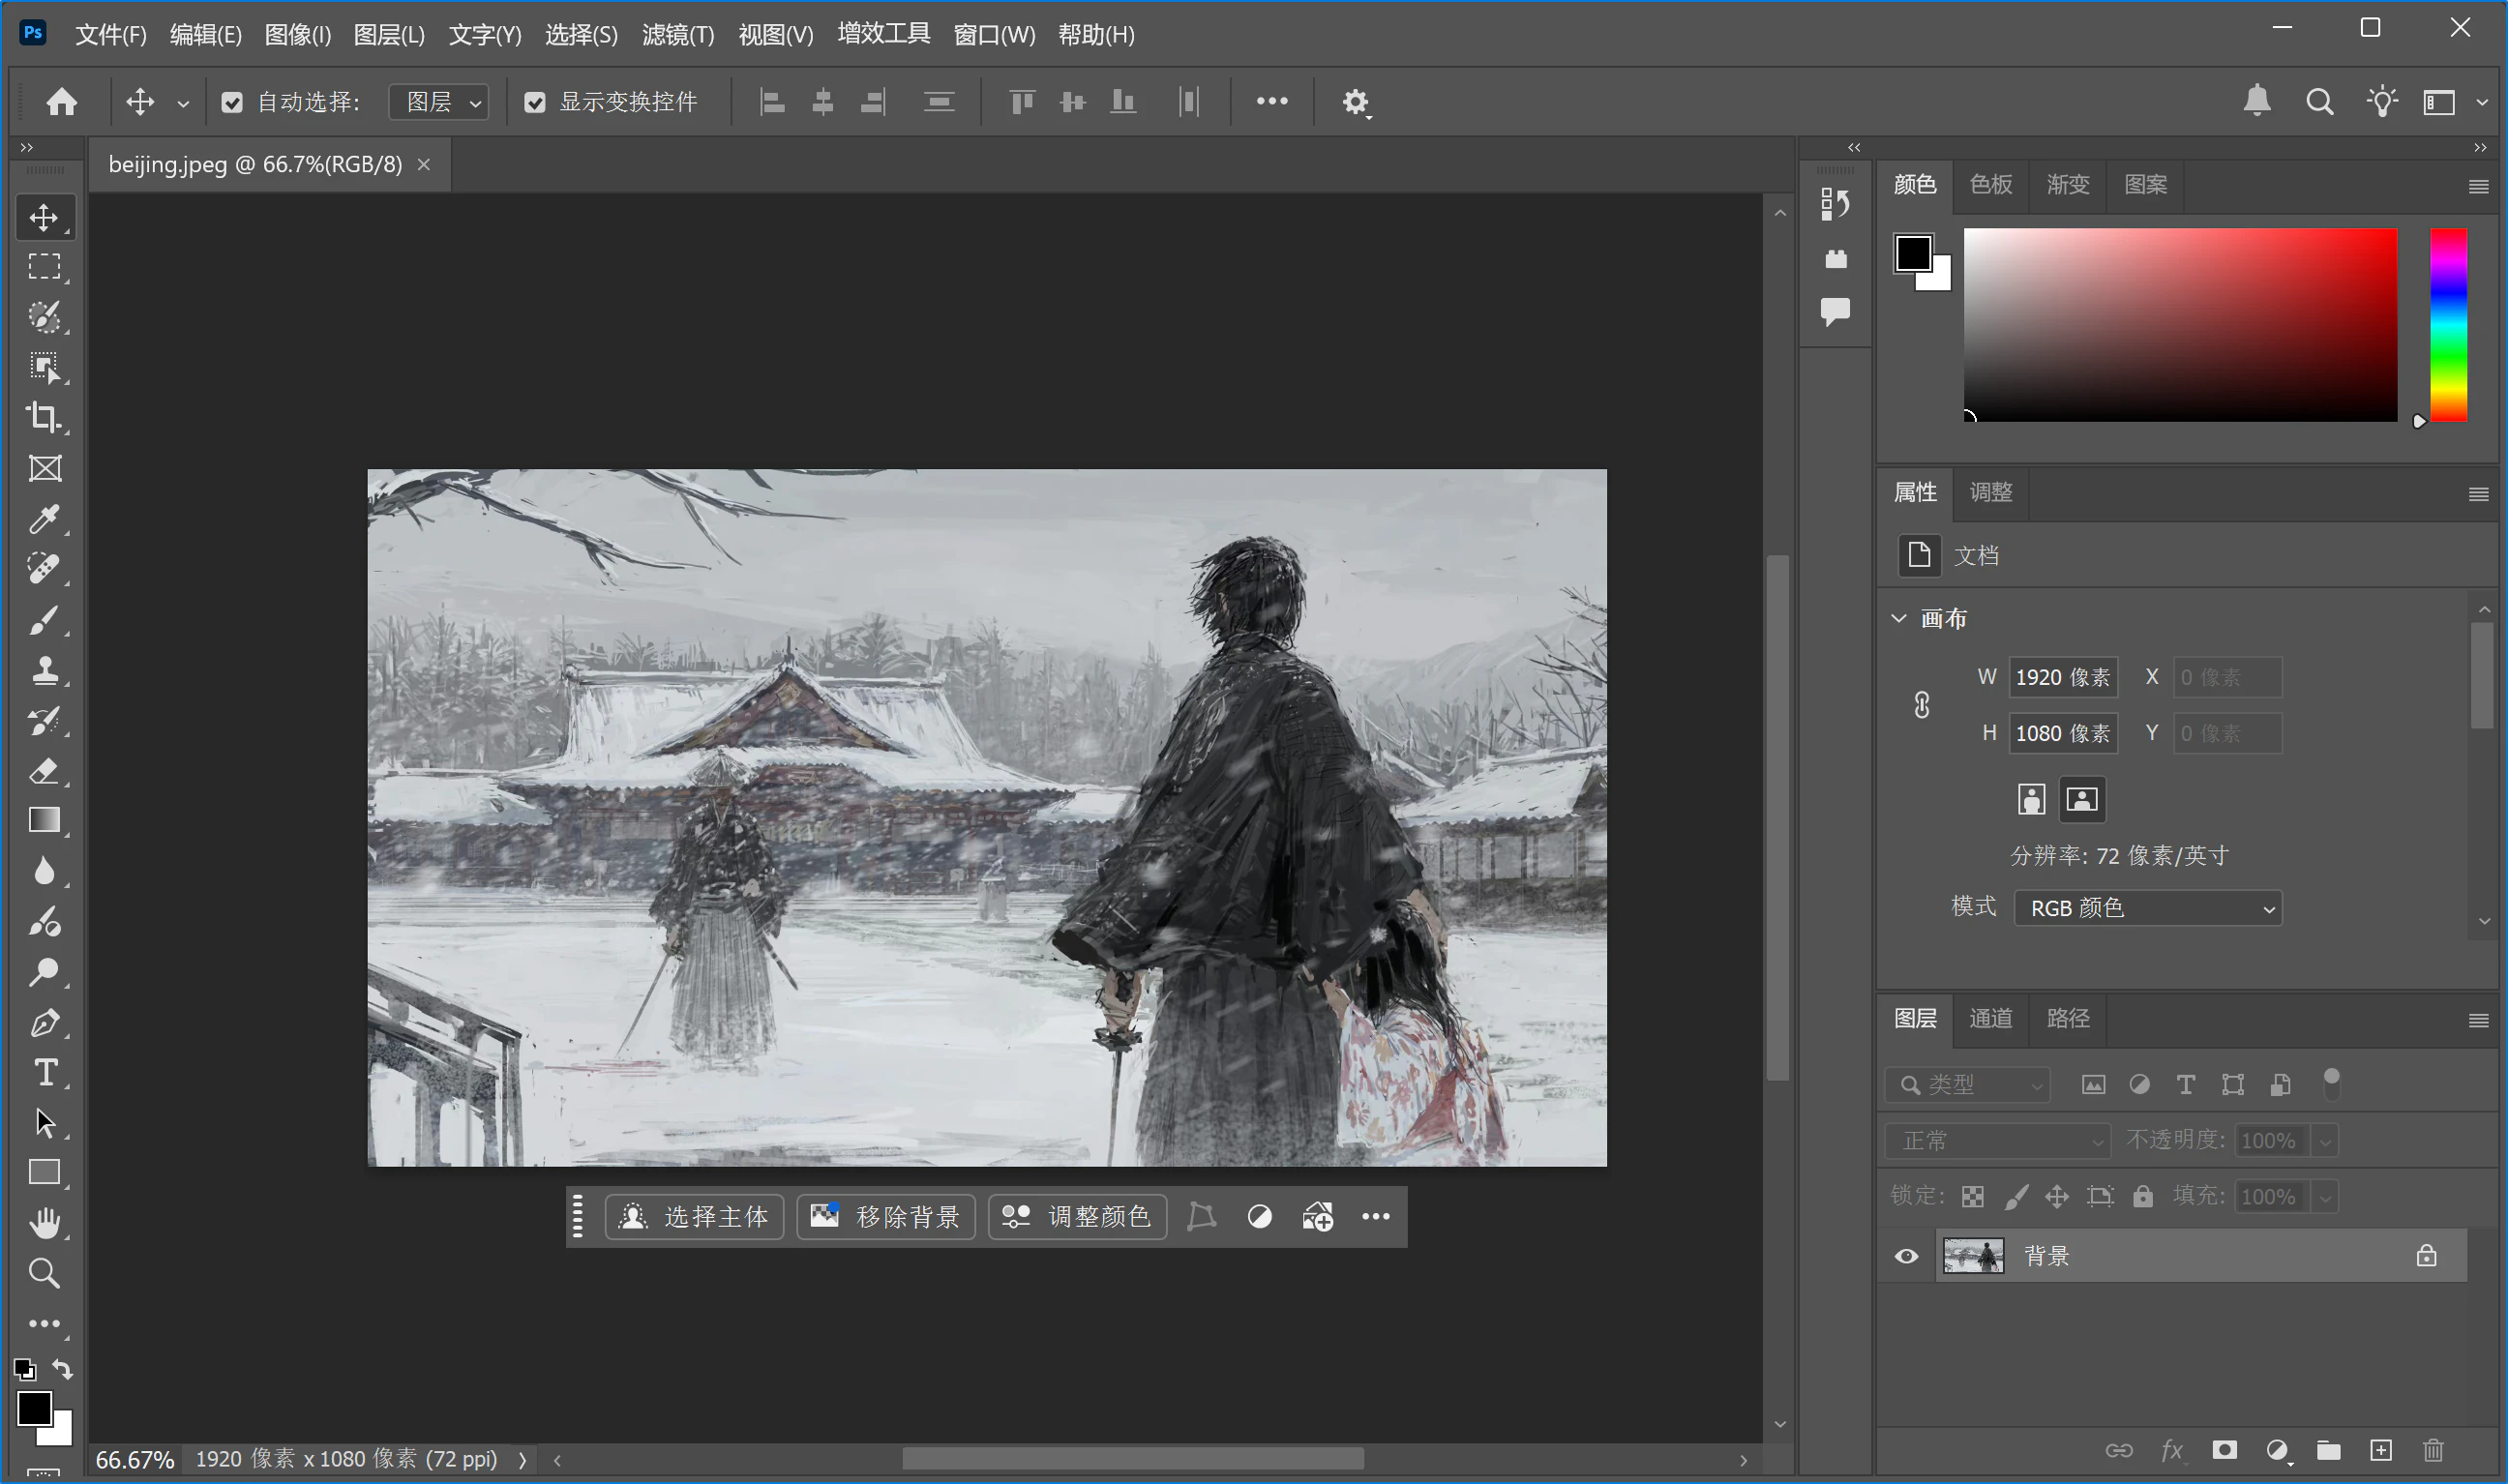
Task: Hide the 背景 layer visibility eye
Action: 1906,1256
